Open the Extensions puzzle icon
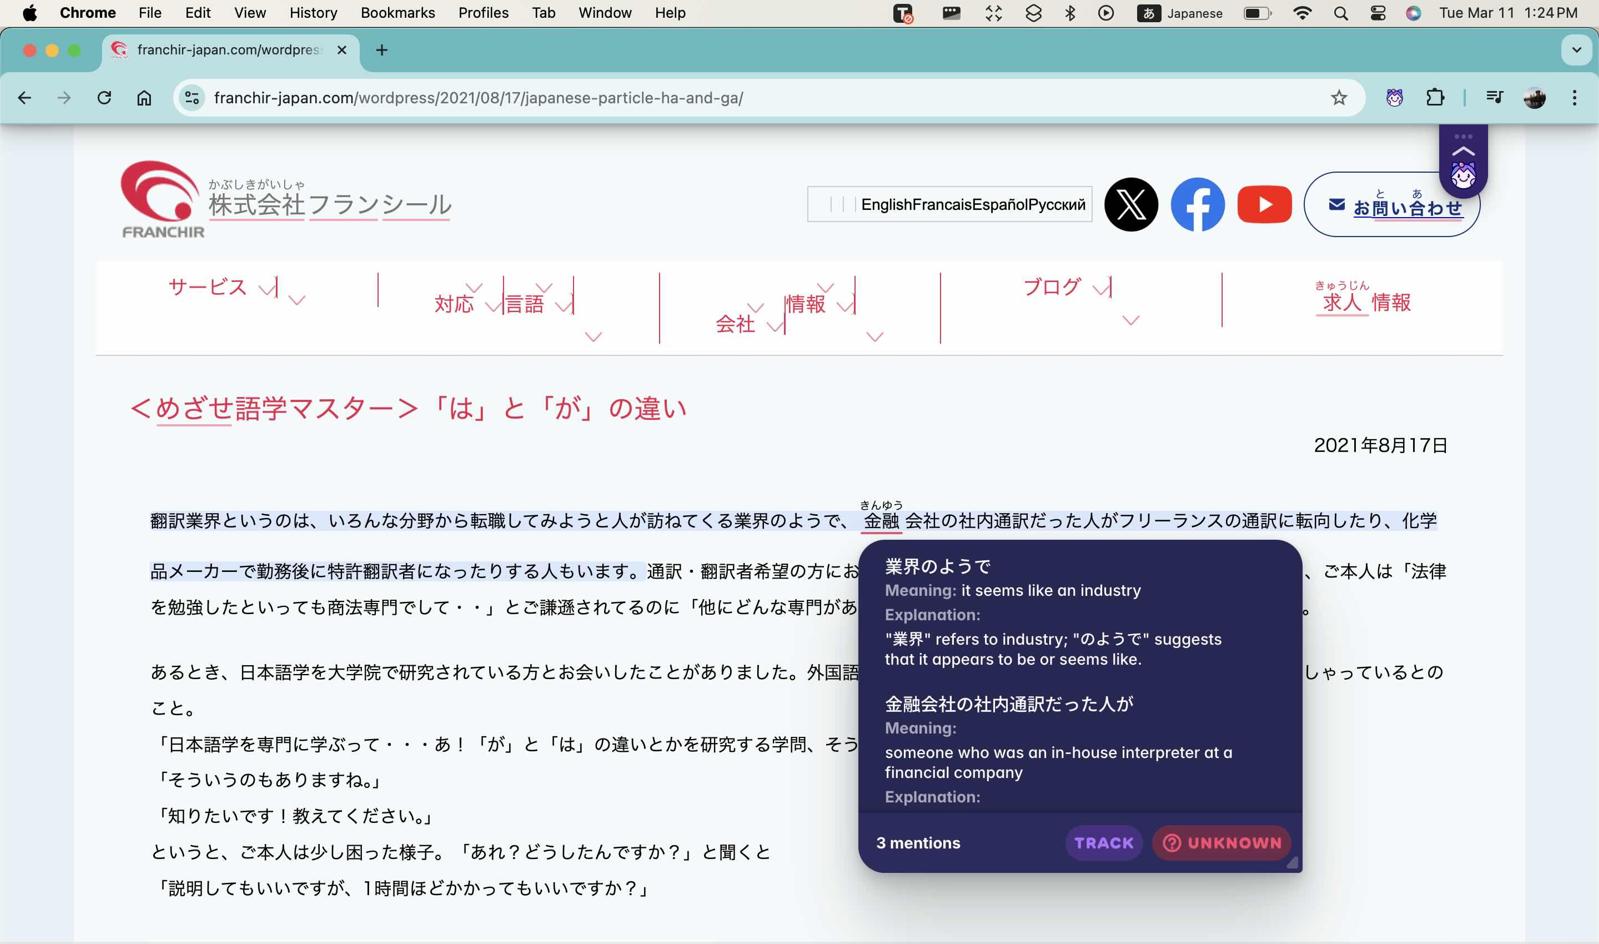The image size is (1599, 944). pos(1435,97)
